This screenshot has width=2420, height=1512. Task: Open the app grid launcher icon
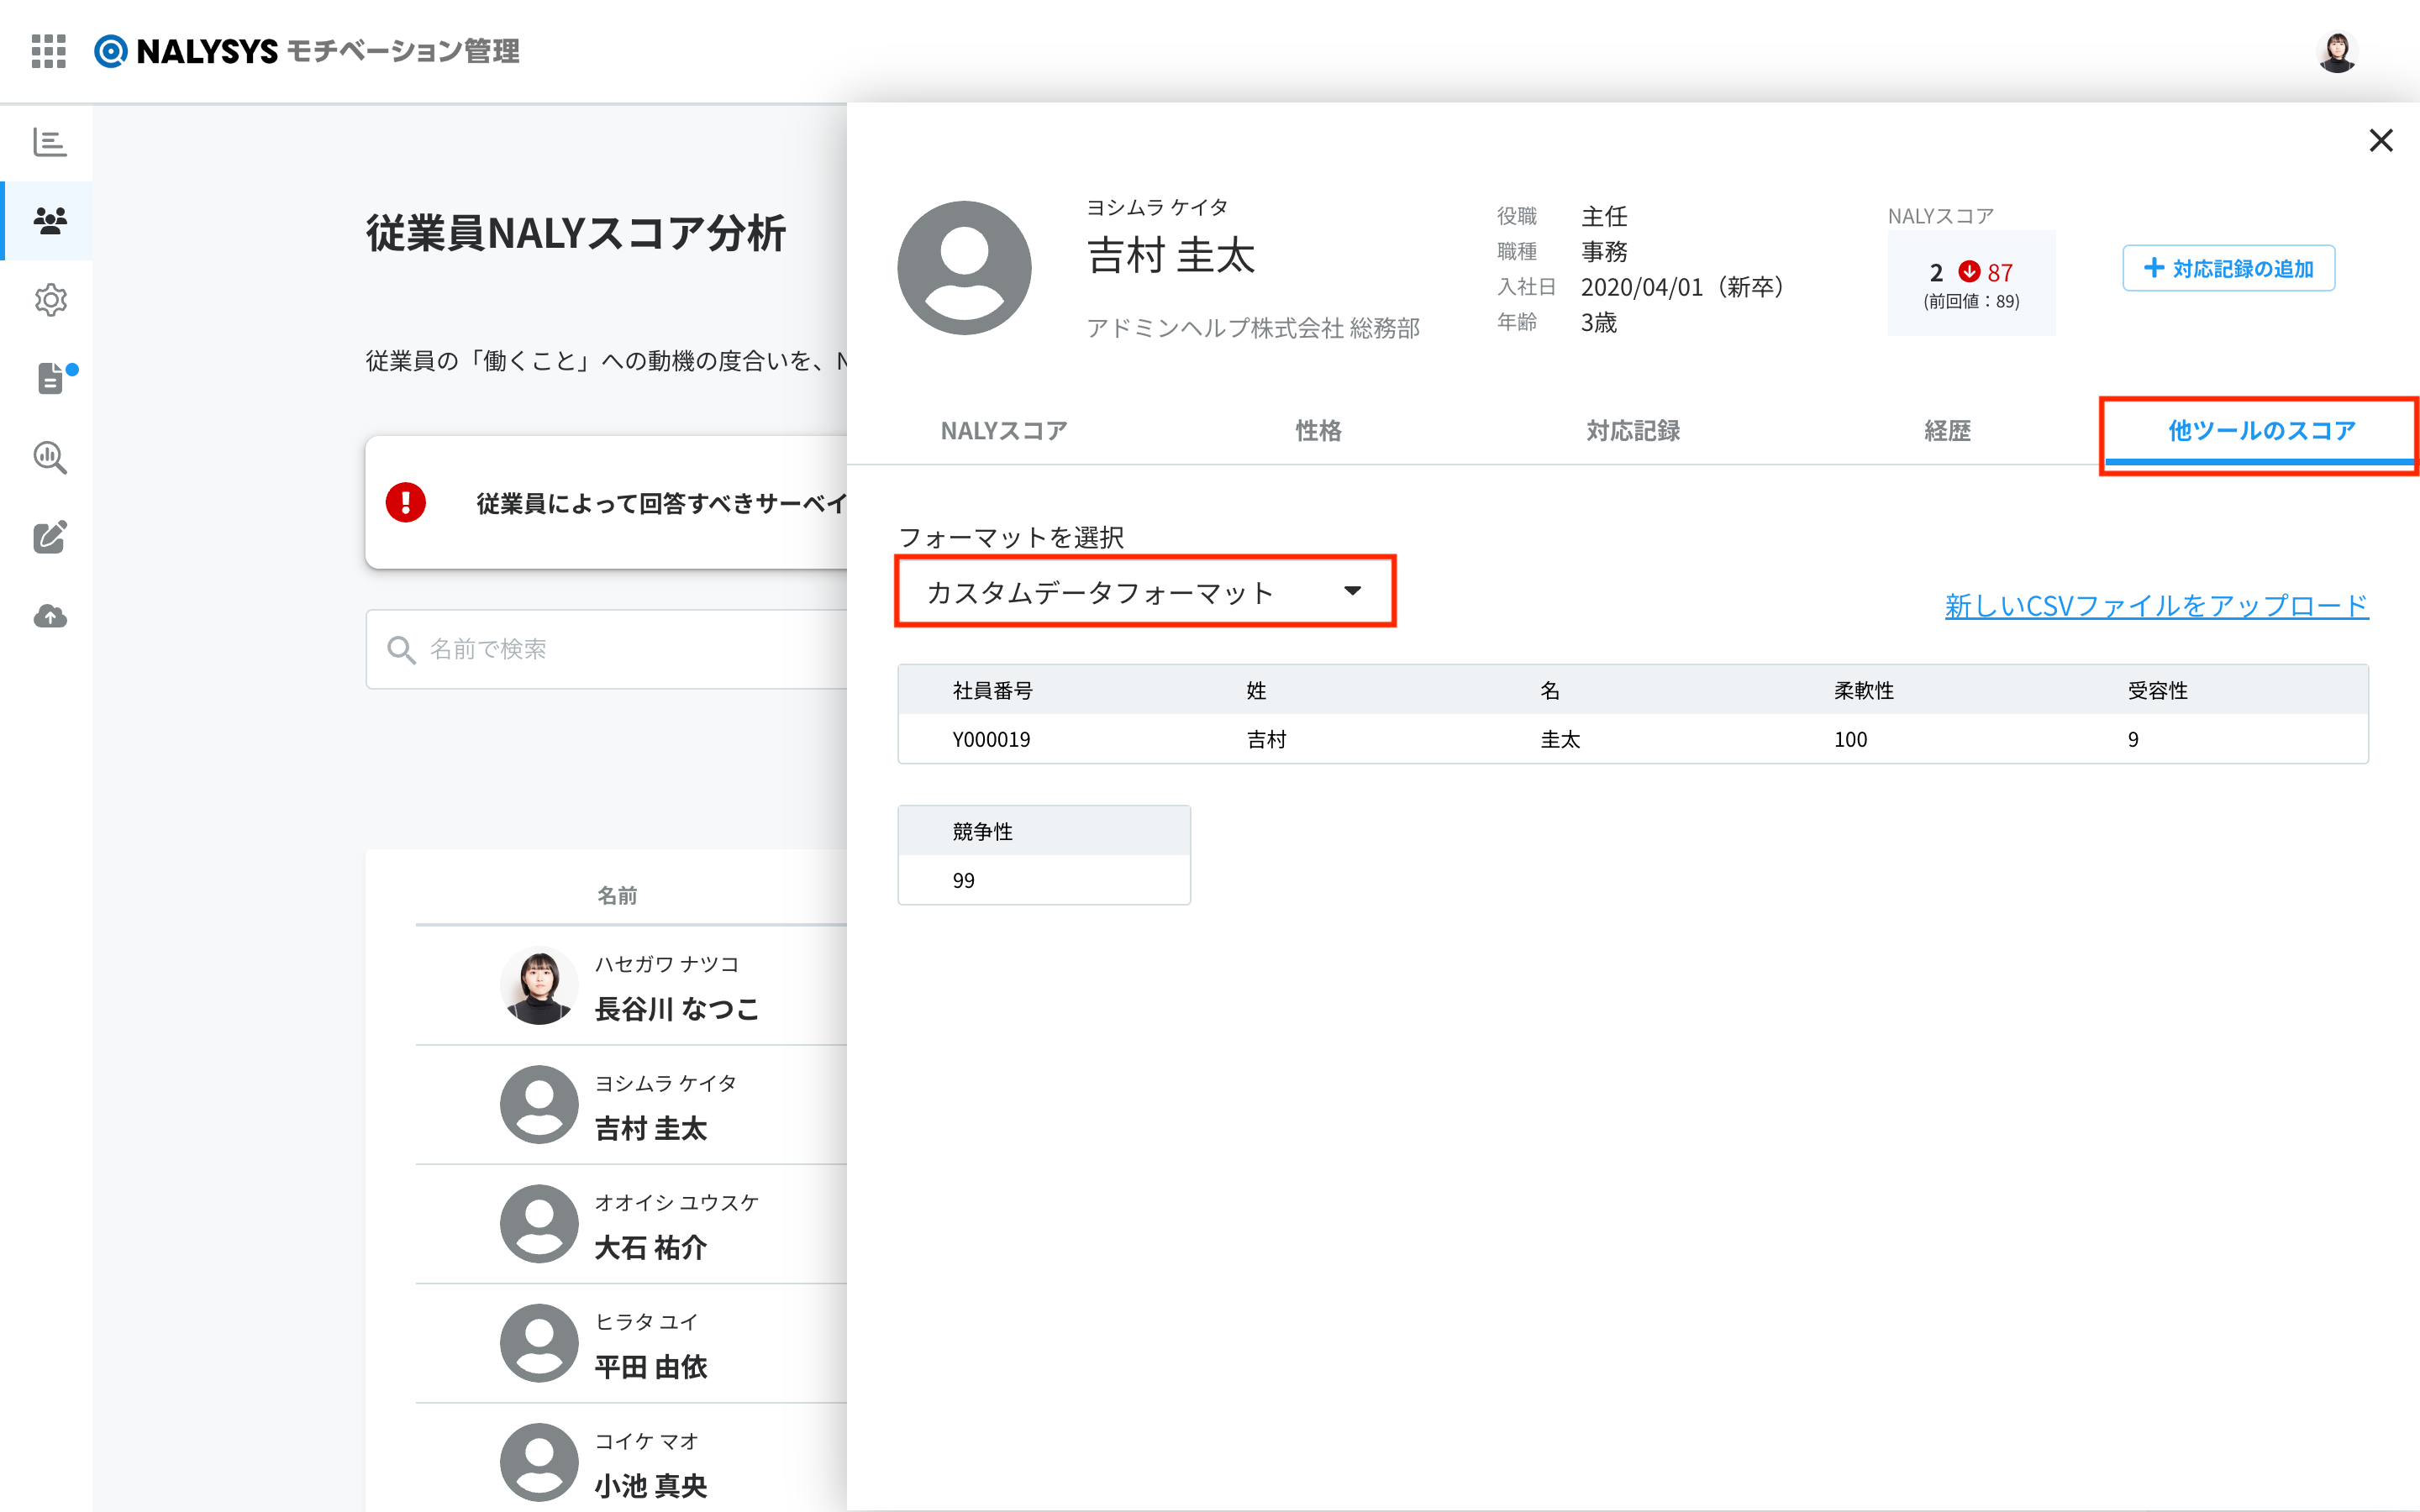click(48, 51)
